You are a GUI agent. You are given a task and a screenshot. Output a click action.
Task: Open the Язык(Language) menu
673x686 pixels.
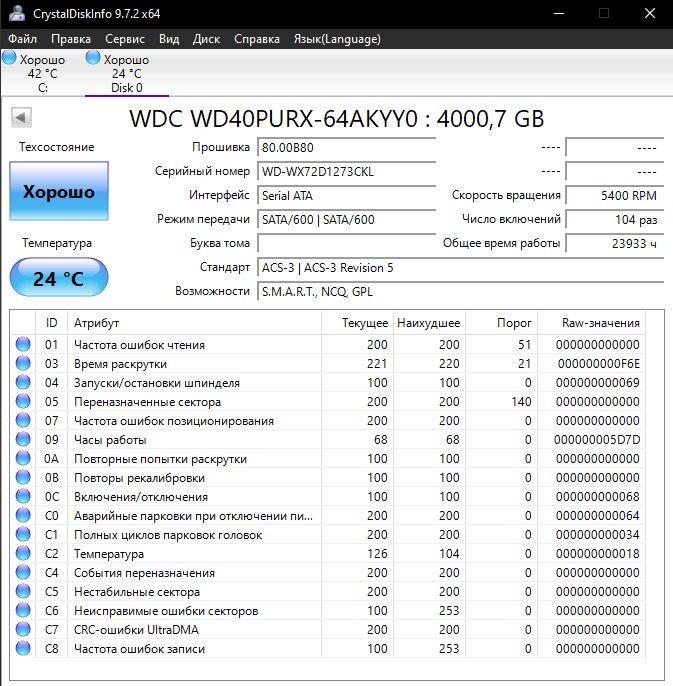coord(337,39)
